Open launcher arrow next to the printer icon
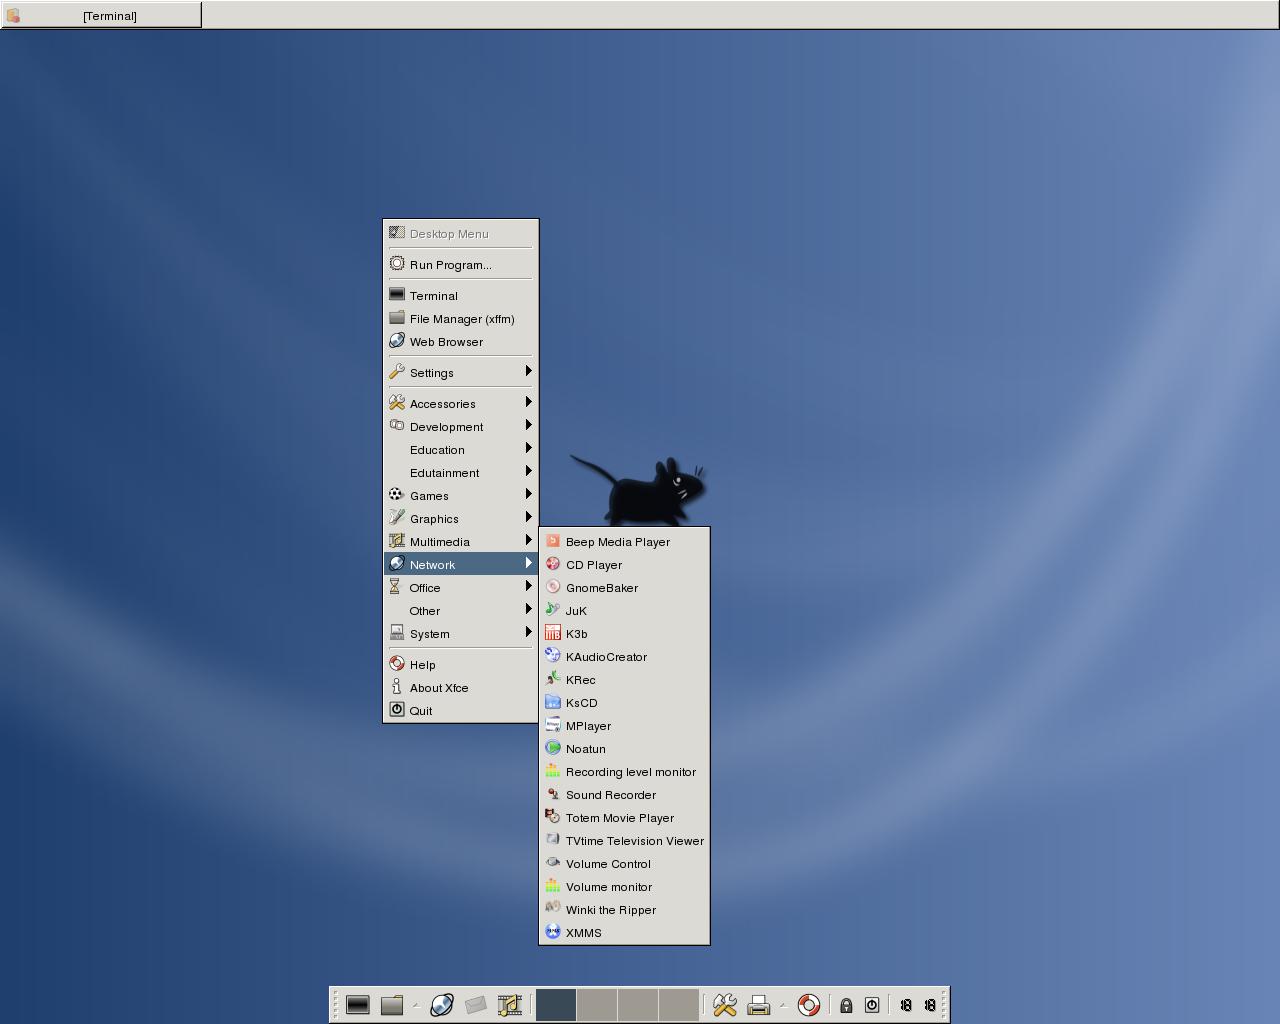1280x1024 pixels. click(782, 1005)
